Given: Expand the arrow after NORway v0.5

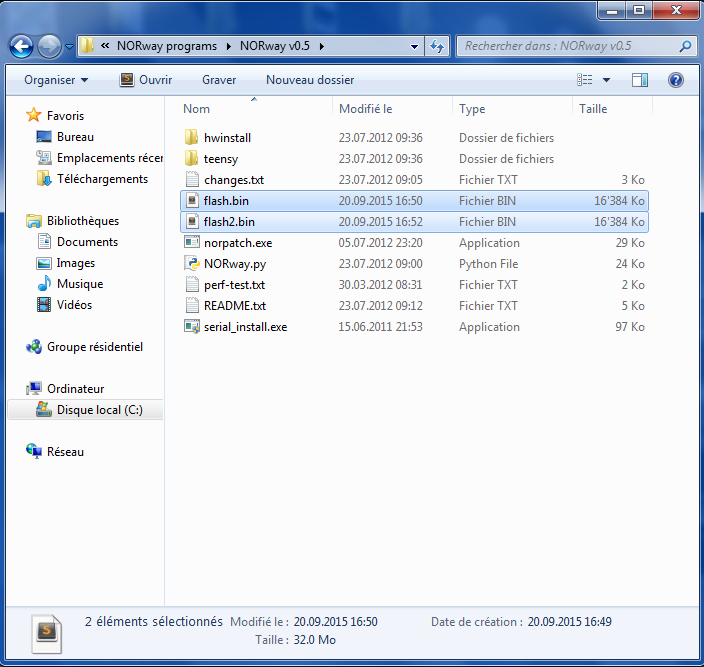Looking at the screenshot, I should point(321,46).
